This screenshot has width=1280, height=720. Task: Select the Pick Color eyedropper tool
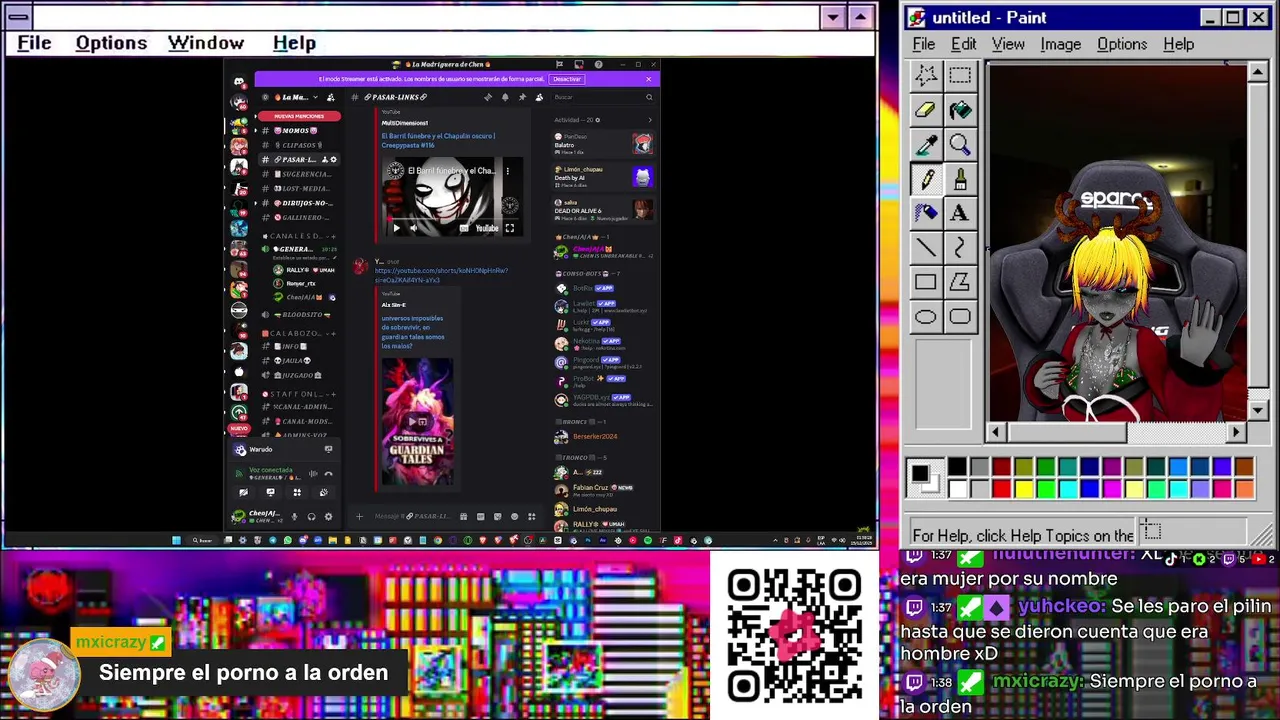(926, 145)
